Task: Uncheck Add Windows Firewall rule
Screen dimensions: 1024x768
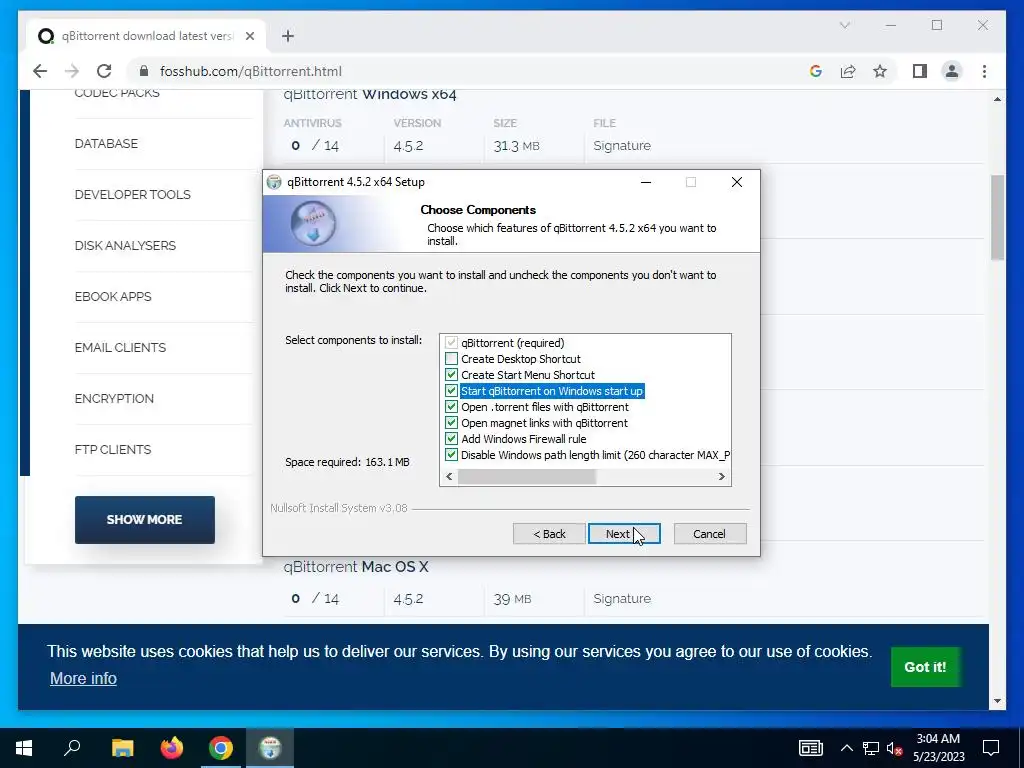Action: coord(451,439)
